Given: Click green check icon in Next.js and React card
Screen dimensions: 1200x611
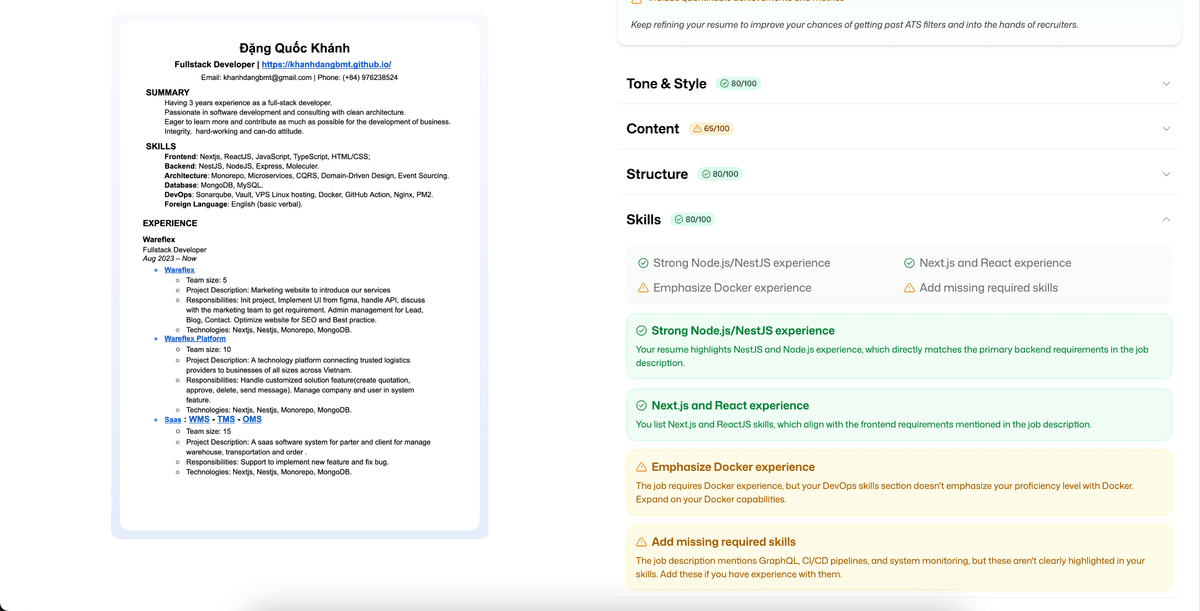Looking at the screenshot, I should pos(641,406).
